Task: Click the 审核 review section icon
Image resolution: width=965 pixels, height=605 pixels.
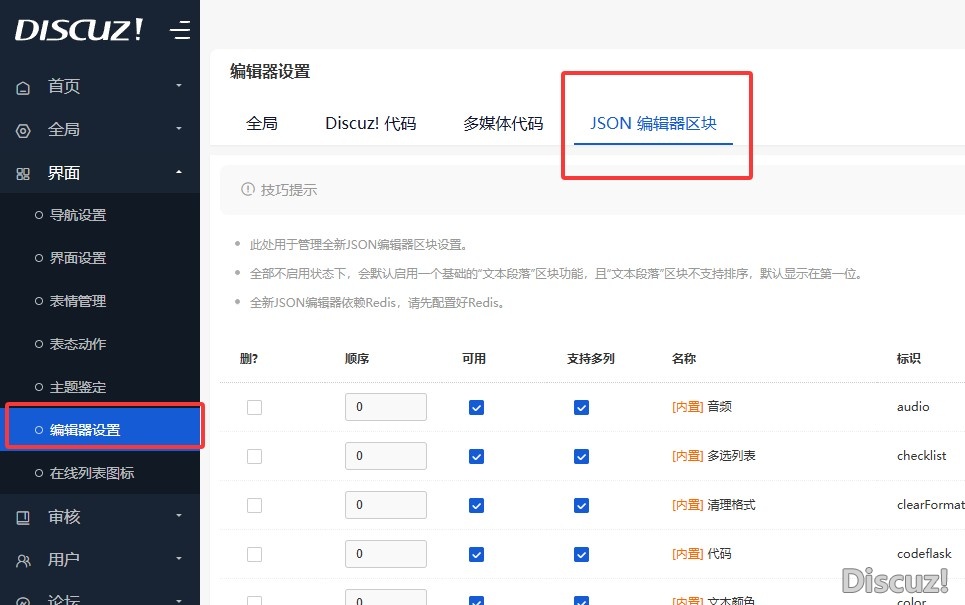Action: coord(22,516)
